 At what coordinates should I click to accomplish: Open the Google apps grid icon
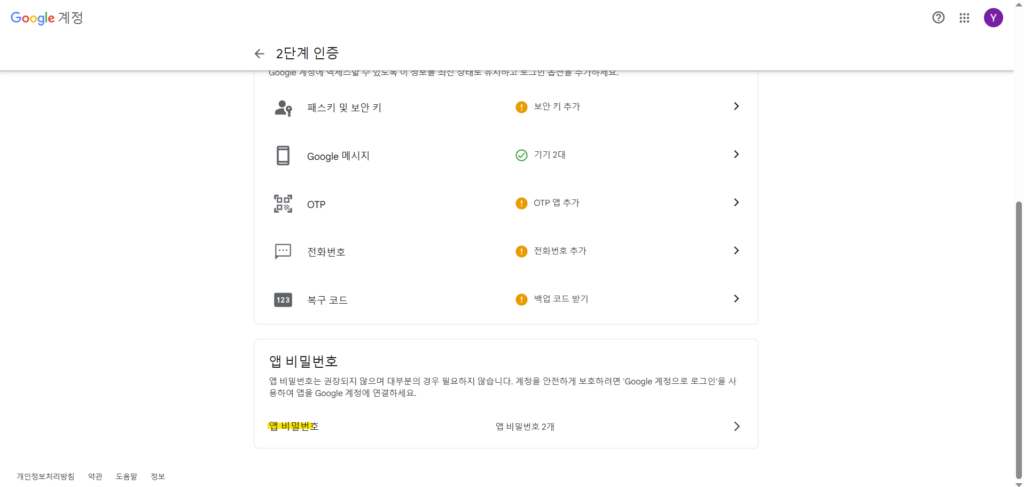964,17
